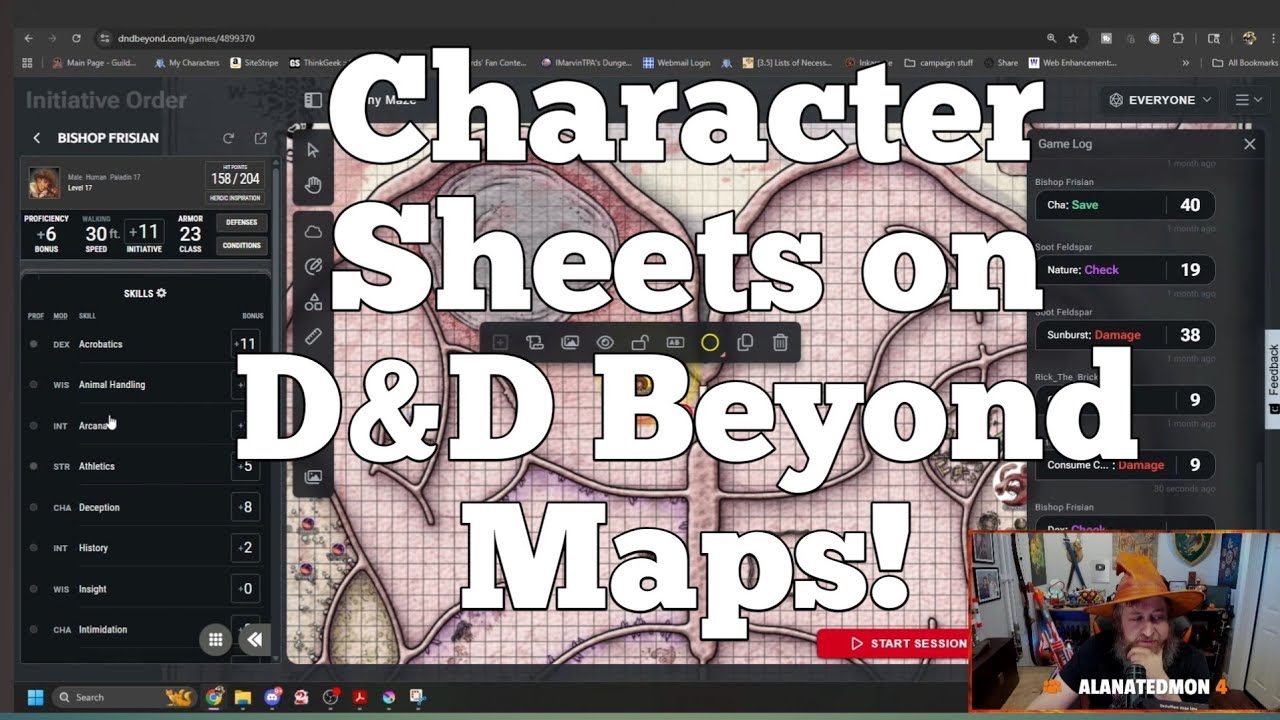Bookmark this page with star icon
This screenshot has height=720, width=1280.
(1073, 38)
